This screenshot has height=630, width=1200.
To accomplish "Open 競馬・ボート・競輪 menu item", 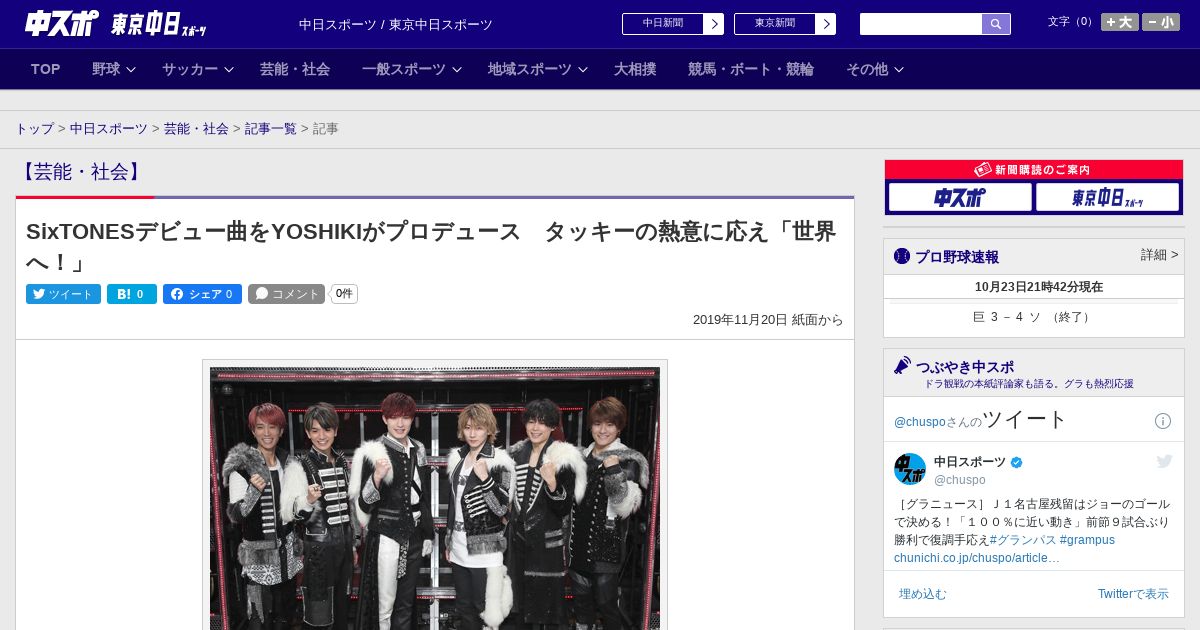I will [x=751, y=69].
